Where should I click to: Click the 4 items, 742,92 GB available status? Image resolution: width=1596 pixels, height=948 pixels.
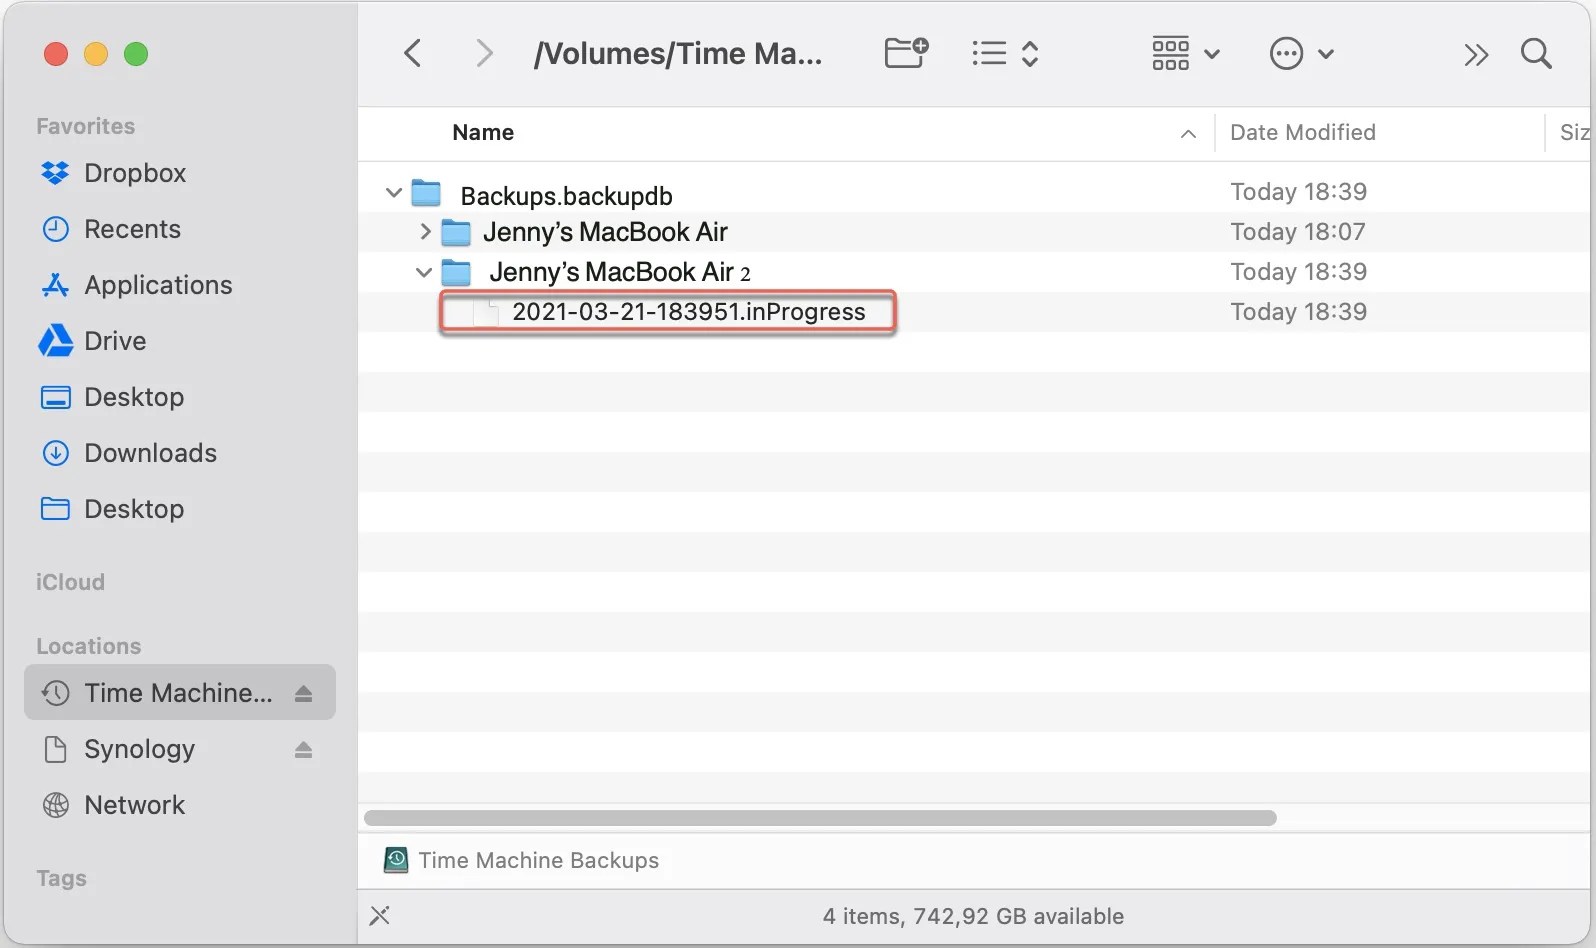point(973,916)
